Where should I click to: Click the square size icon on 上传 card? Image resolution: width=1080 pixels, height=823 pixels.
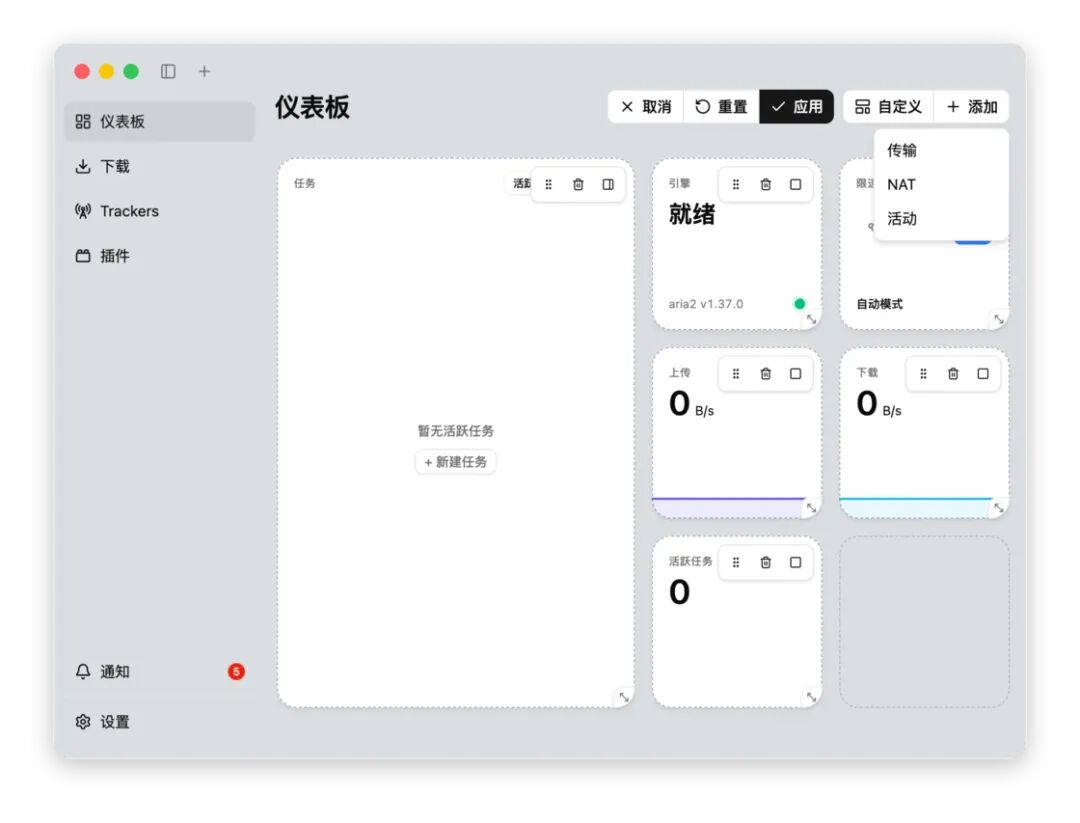[x=796, y=374]
